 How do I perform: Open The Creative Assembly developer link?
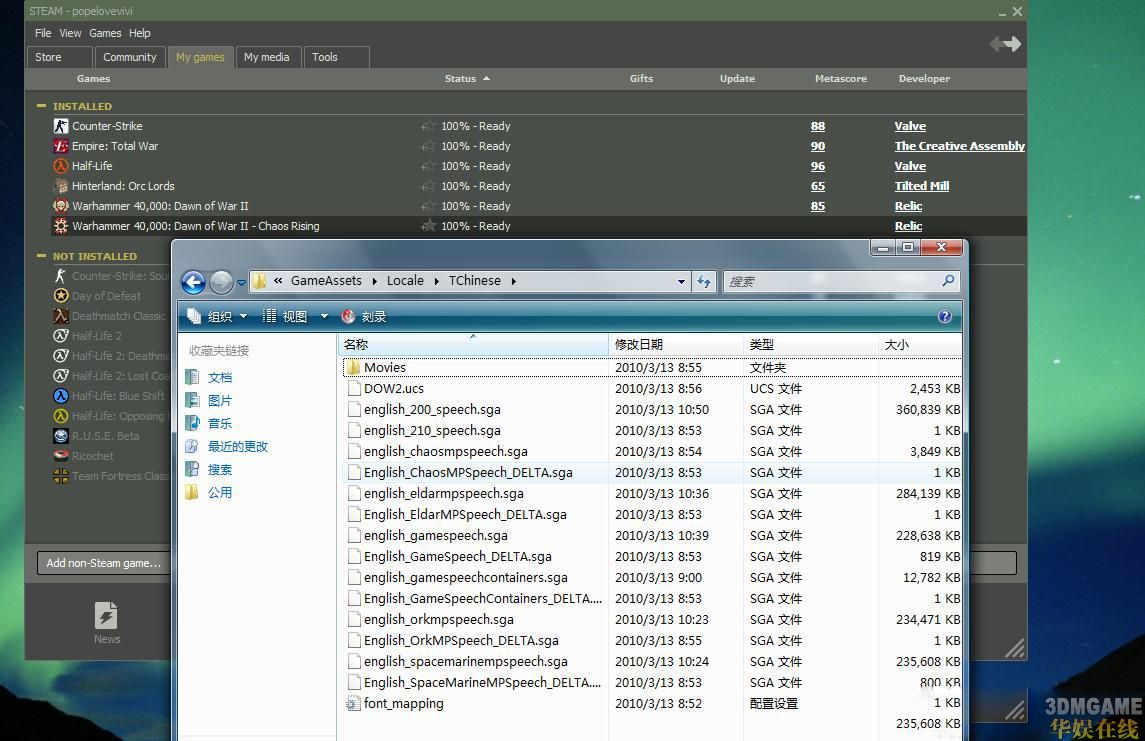point(960,146)
